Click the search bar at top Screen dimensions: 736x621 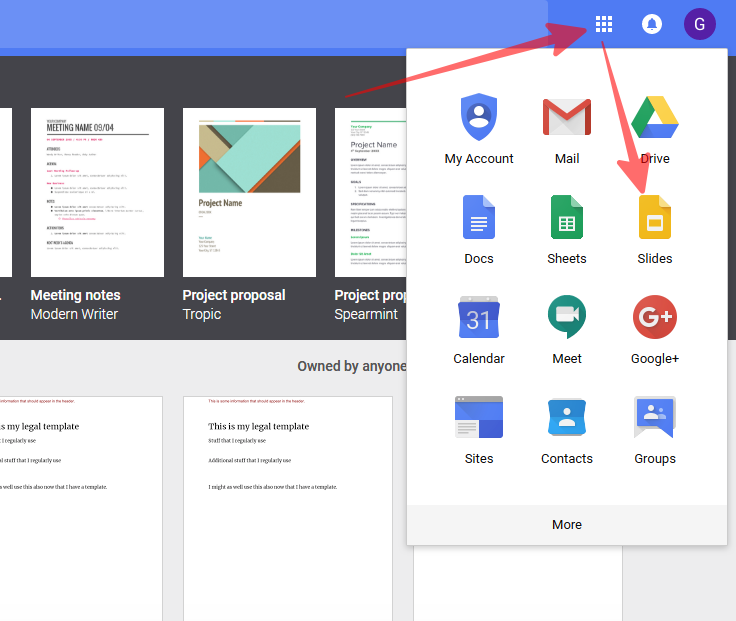click(274, 23)
